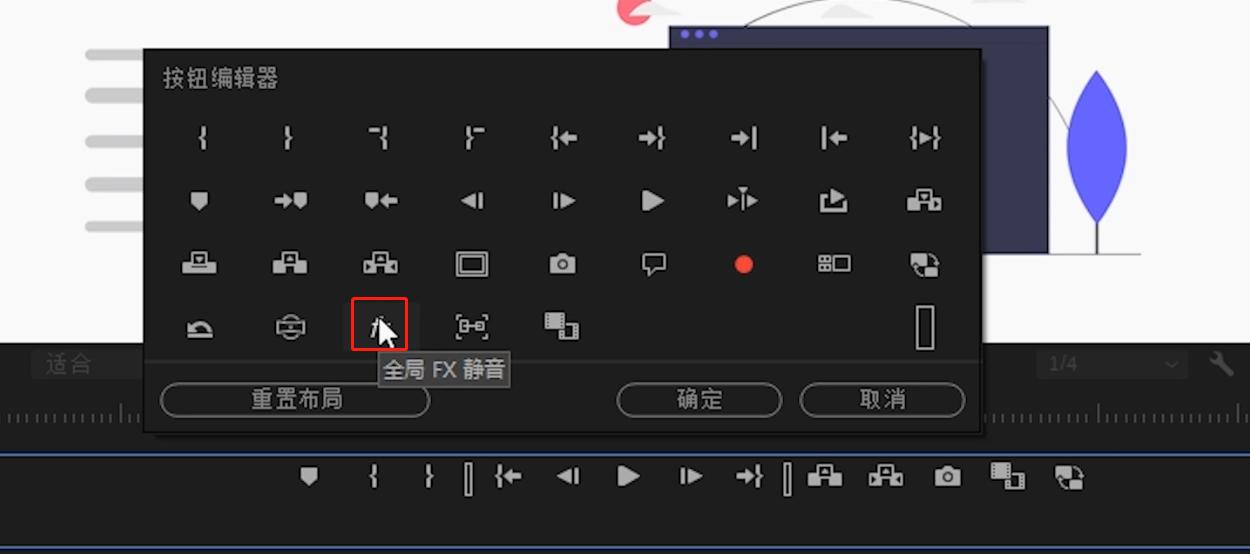Select Mark Out icon in button editor
The image size is (1250, 554).
tap(288, 138)
